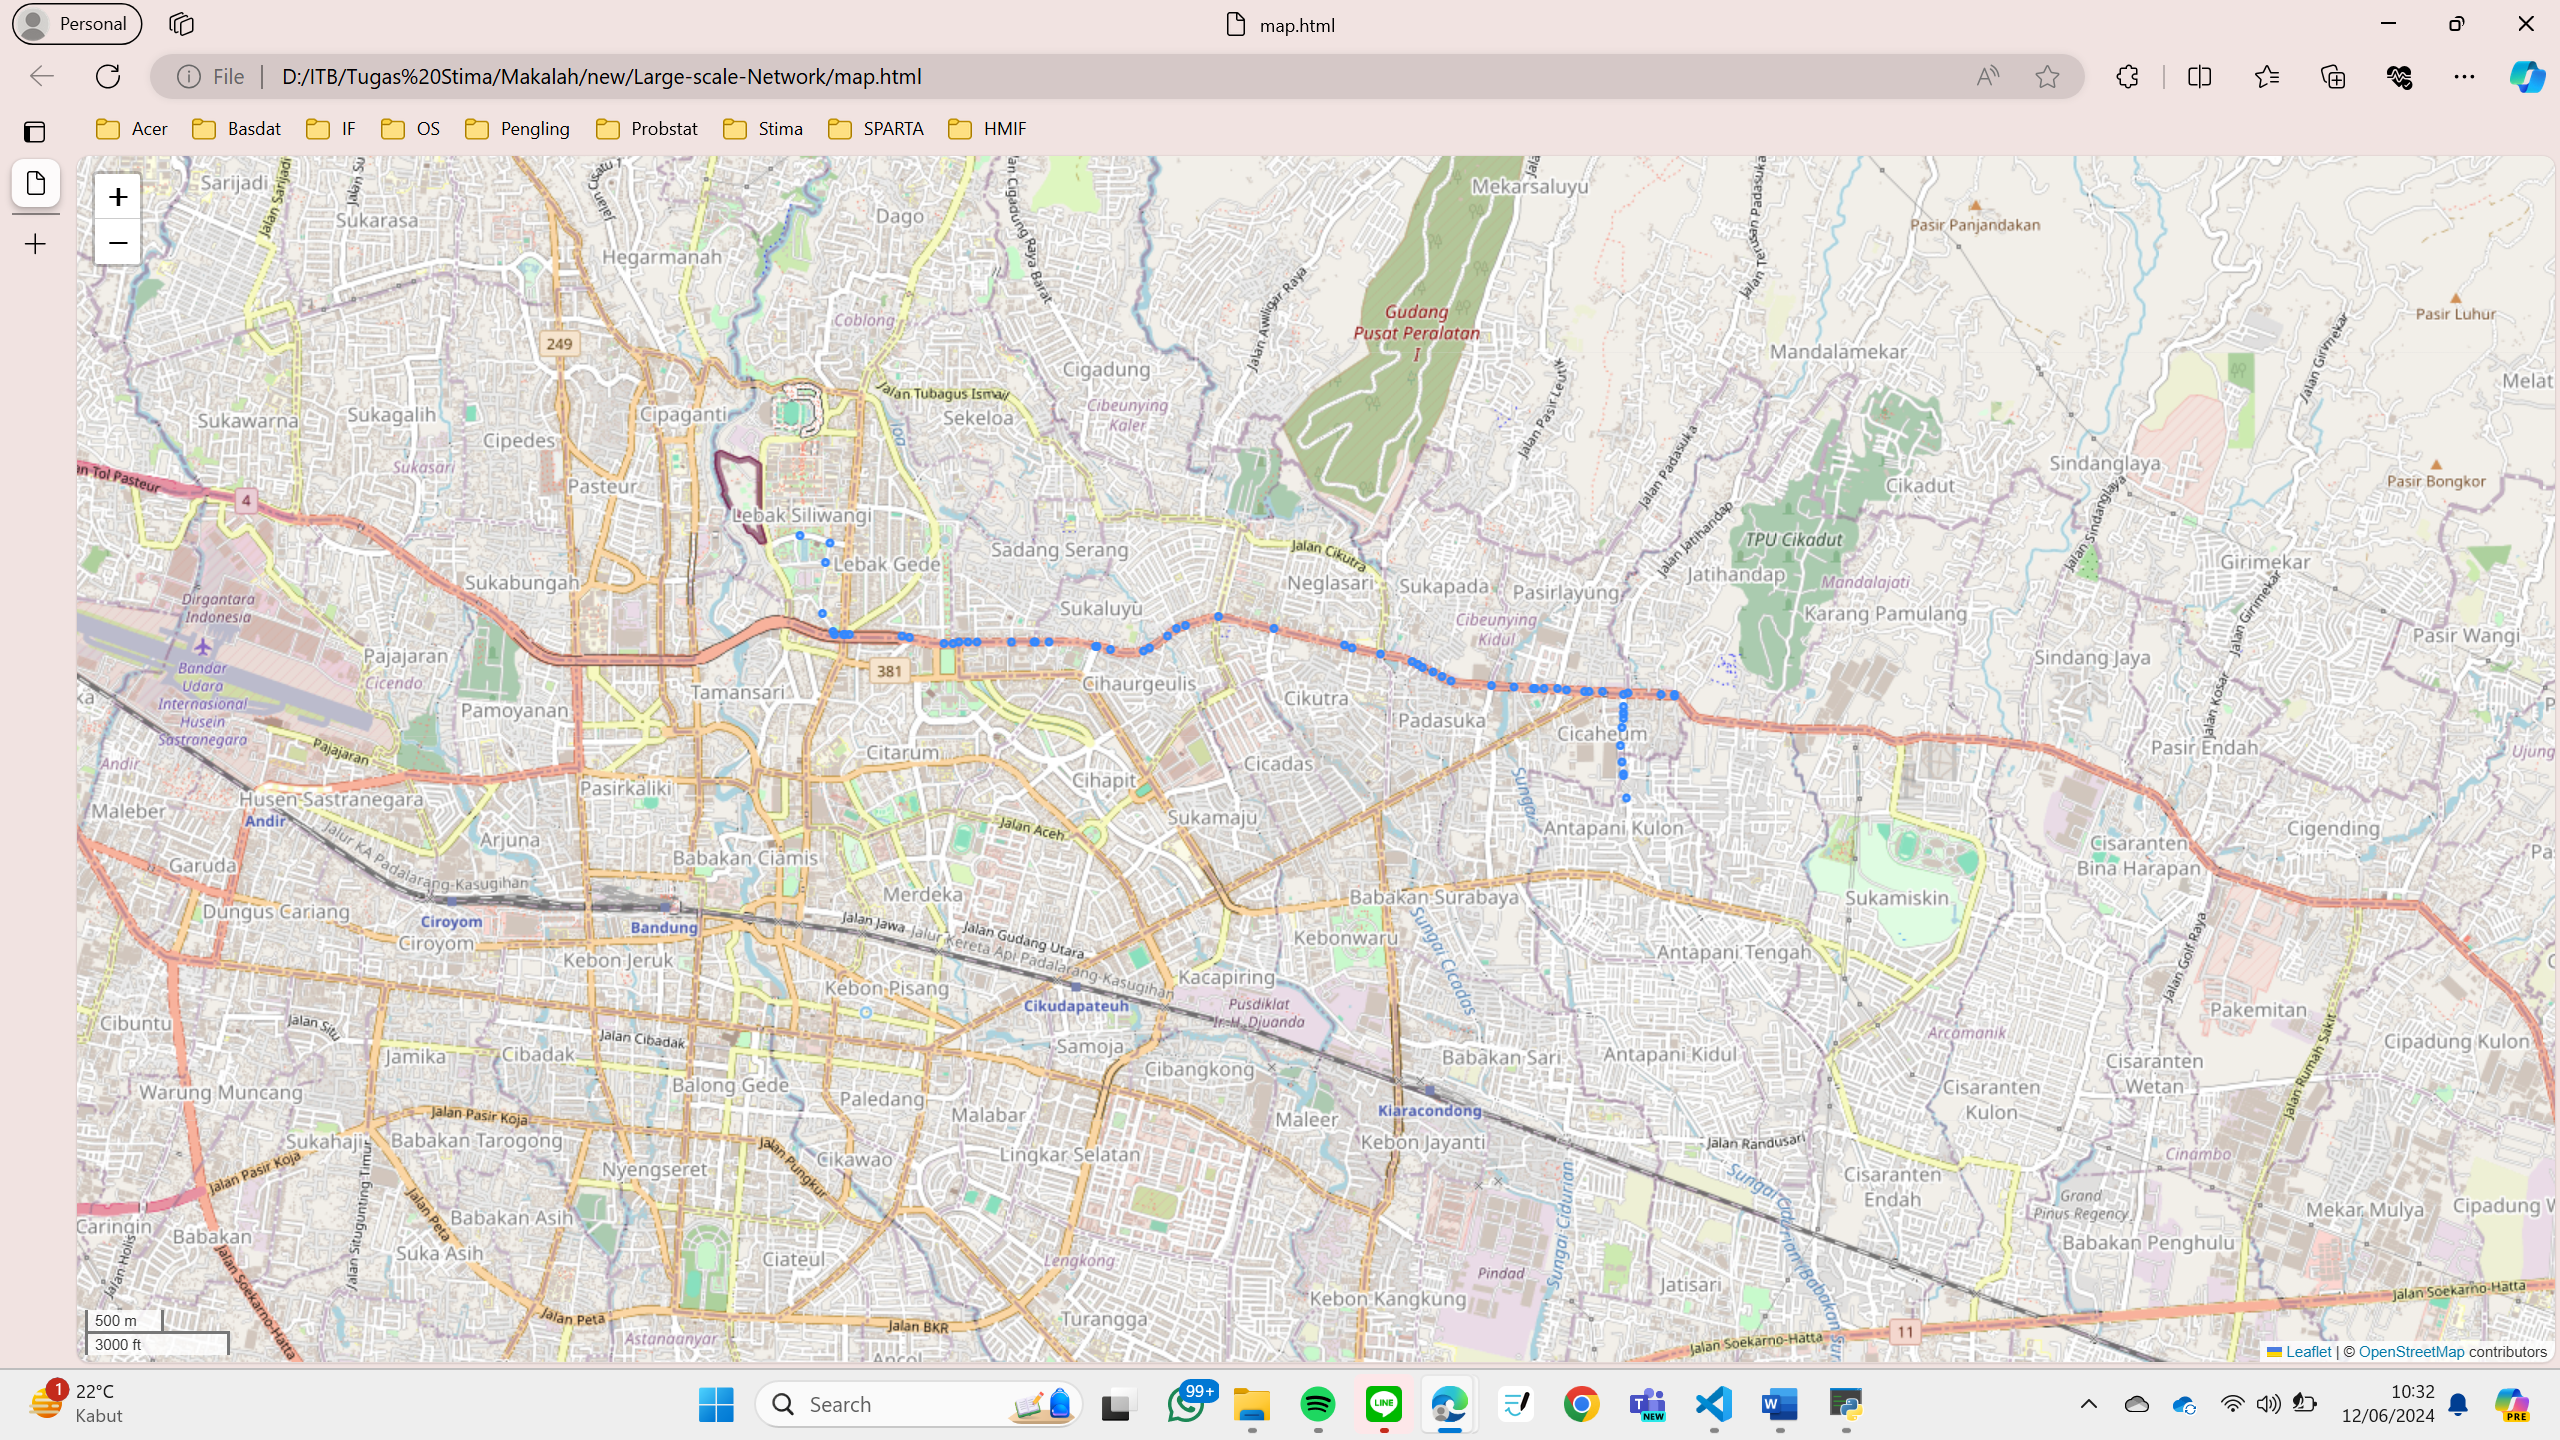Viewport: 2560px width, 1440px height.
Task: Refresh the map.html page
Action: [108, 77]
